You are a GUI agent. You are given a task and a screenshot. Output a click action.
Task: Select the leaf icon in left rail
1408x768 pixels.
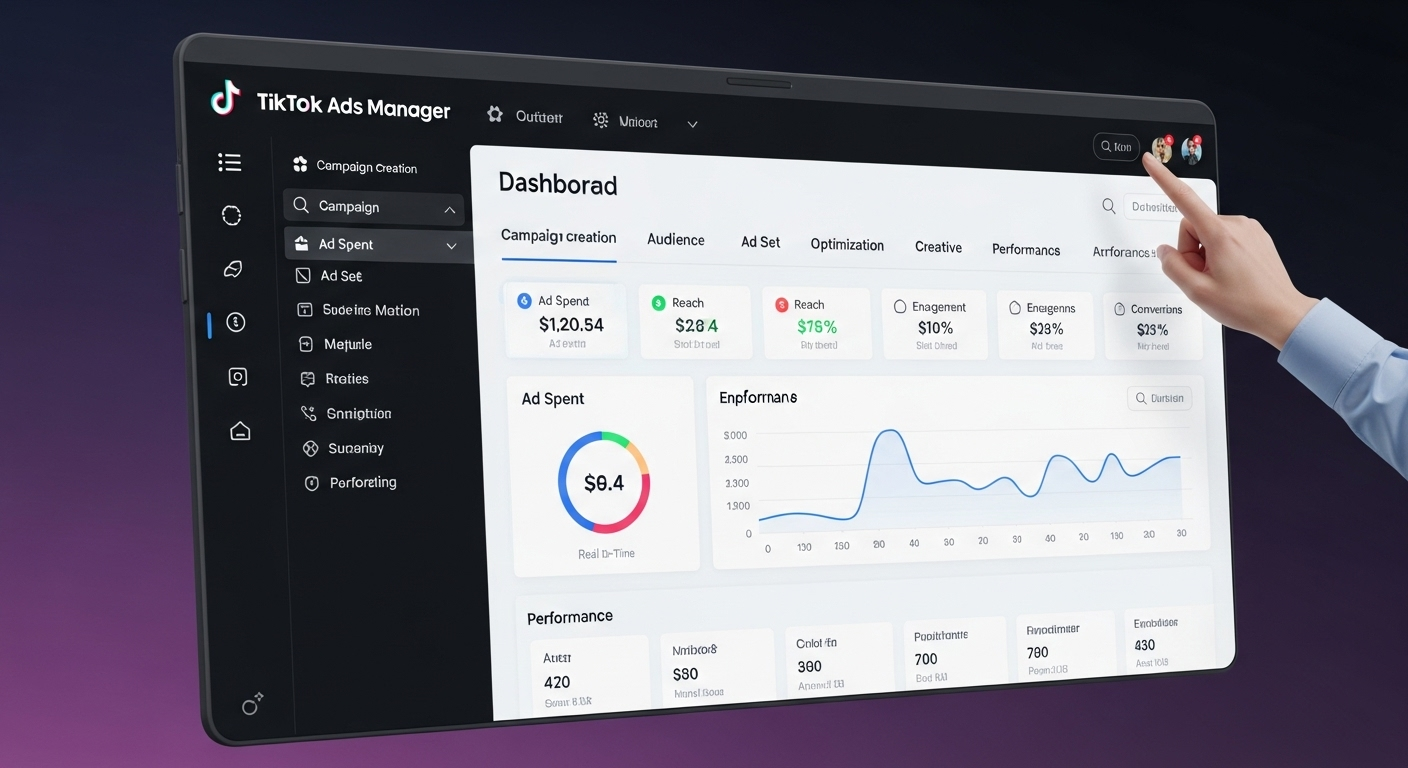tap(233, 268)
